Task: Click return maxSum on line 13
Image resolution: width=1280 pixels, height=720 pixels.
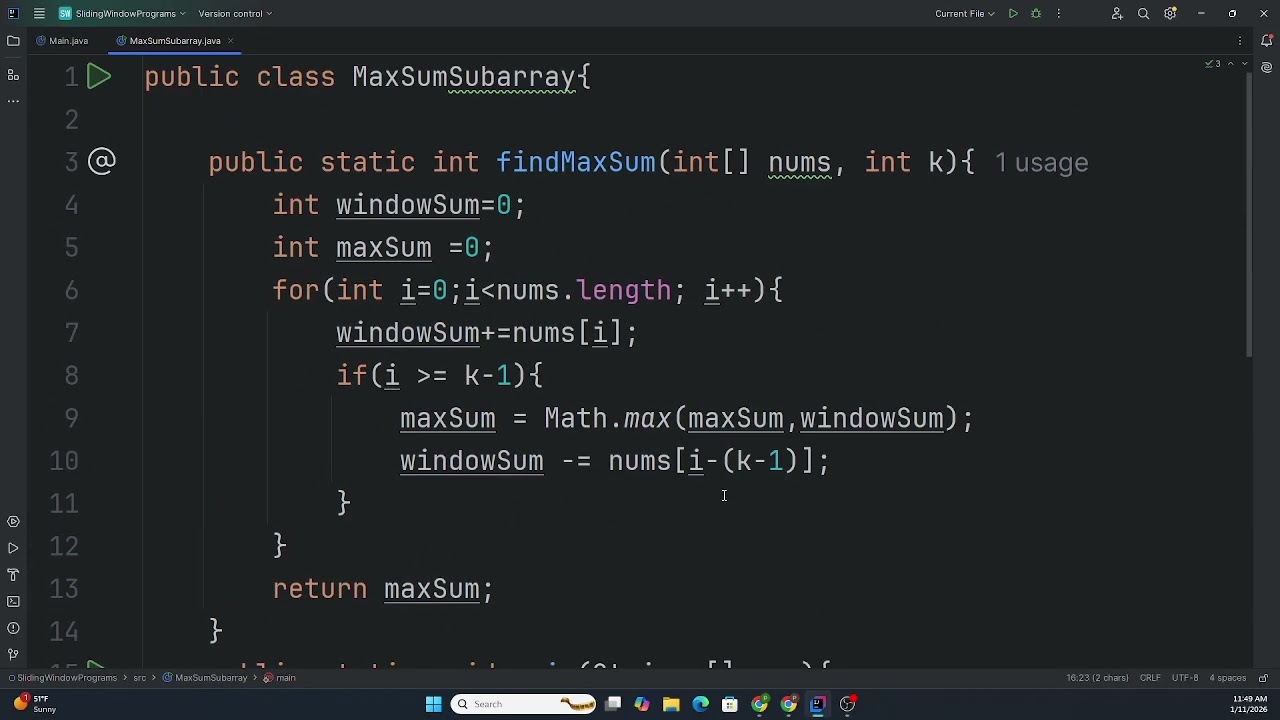Action: tap(383, 589)
